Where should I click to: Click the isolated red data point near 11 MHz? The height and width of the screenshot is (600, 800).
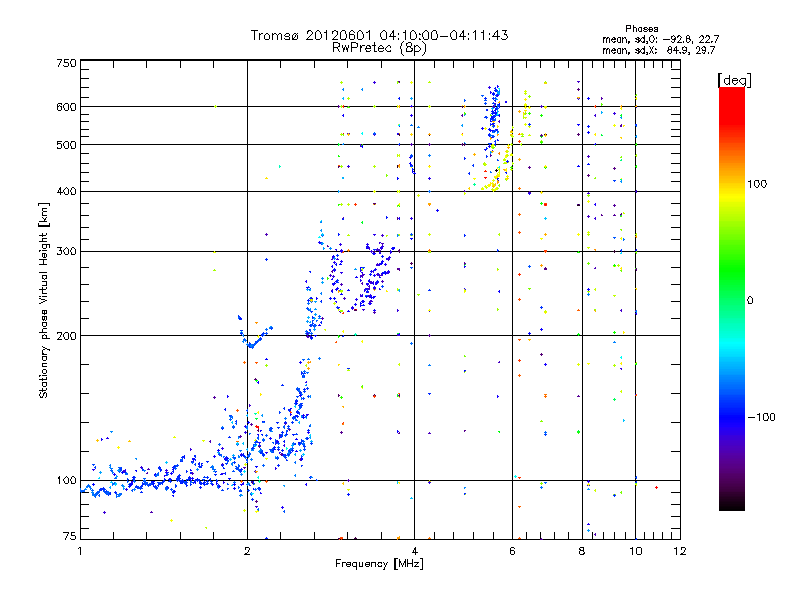[656, 488]
